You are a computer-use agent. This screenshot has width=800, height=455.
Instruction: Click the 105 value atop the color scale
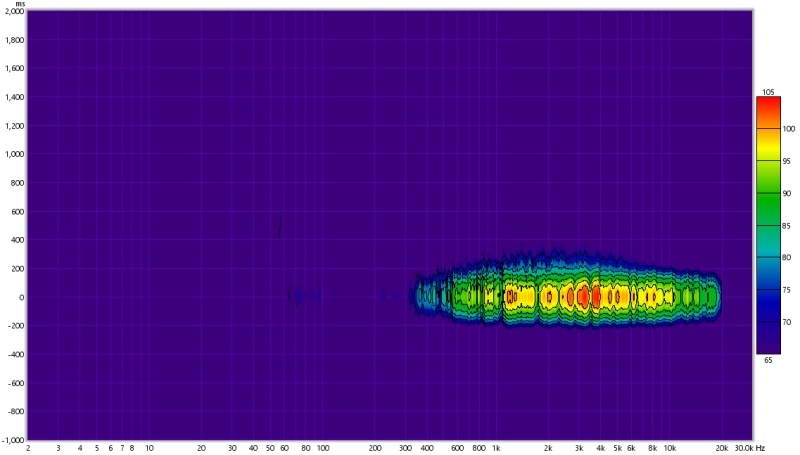point(768,92)
